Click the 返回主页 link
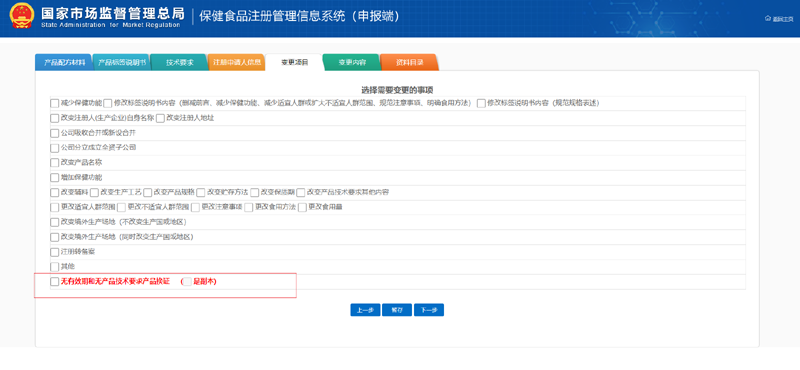The height and width of the screenshot is (370, 800). pos(783,19)
